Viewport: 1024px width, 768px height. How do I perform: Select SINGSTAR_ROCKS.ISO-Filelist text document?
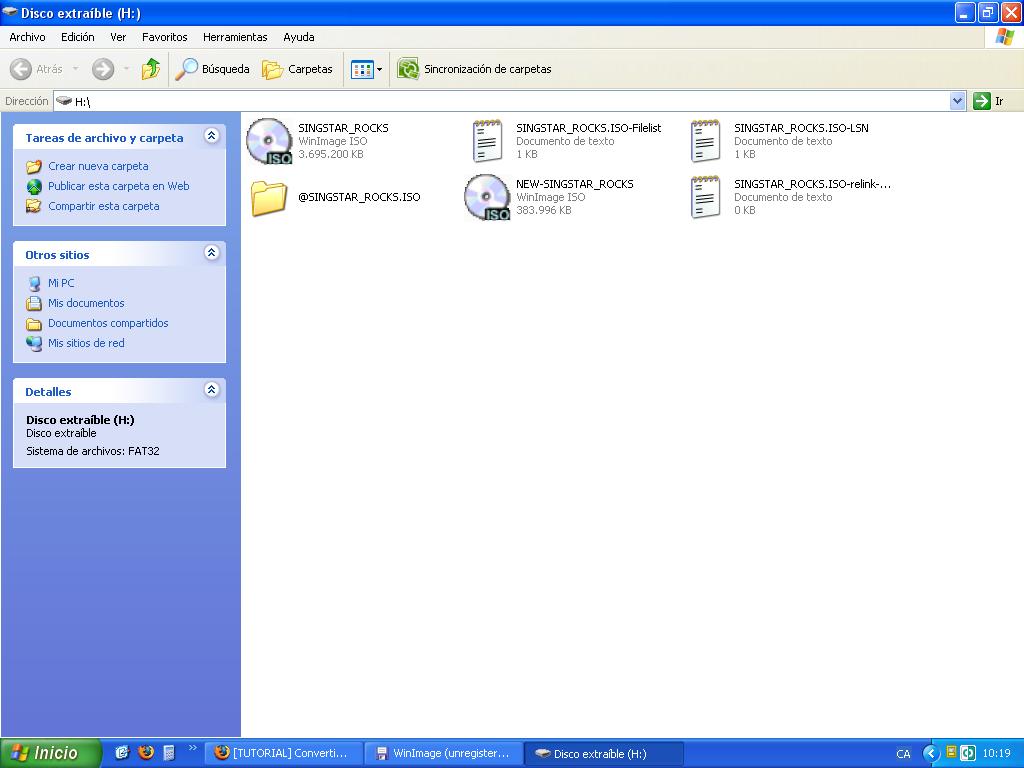(x=487, y=141)
